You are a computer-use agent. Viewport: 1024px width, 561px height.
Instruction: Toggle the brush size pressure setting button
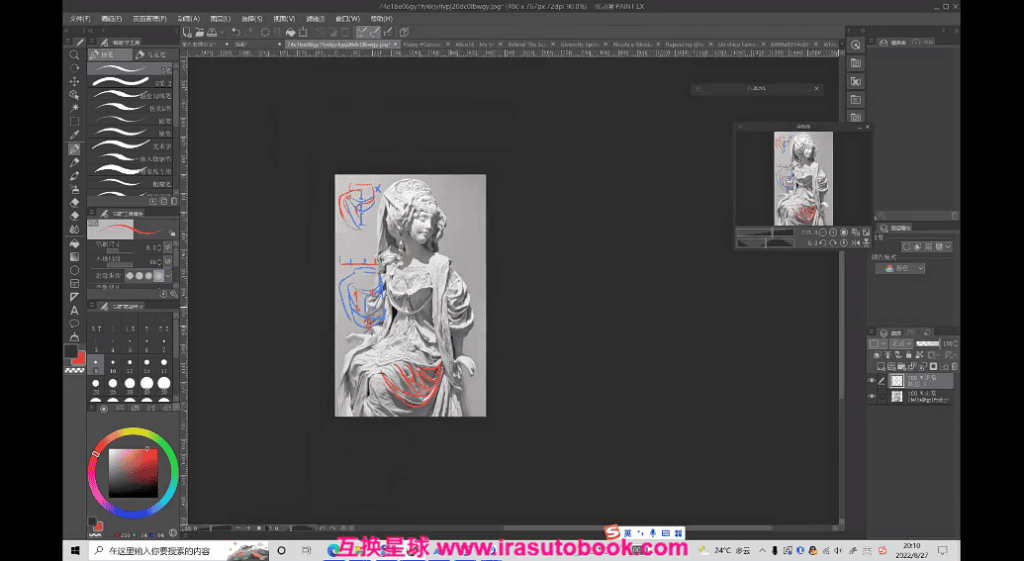168,247
